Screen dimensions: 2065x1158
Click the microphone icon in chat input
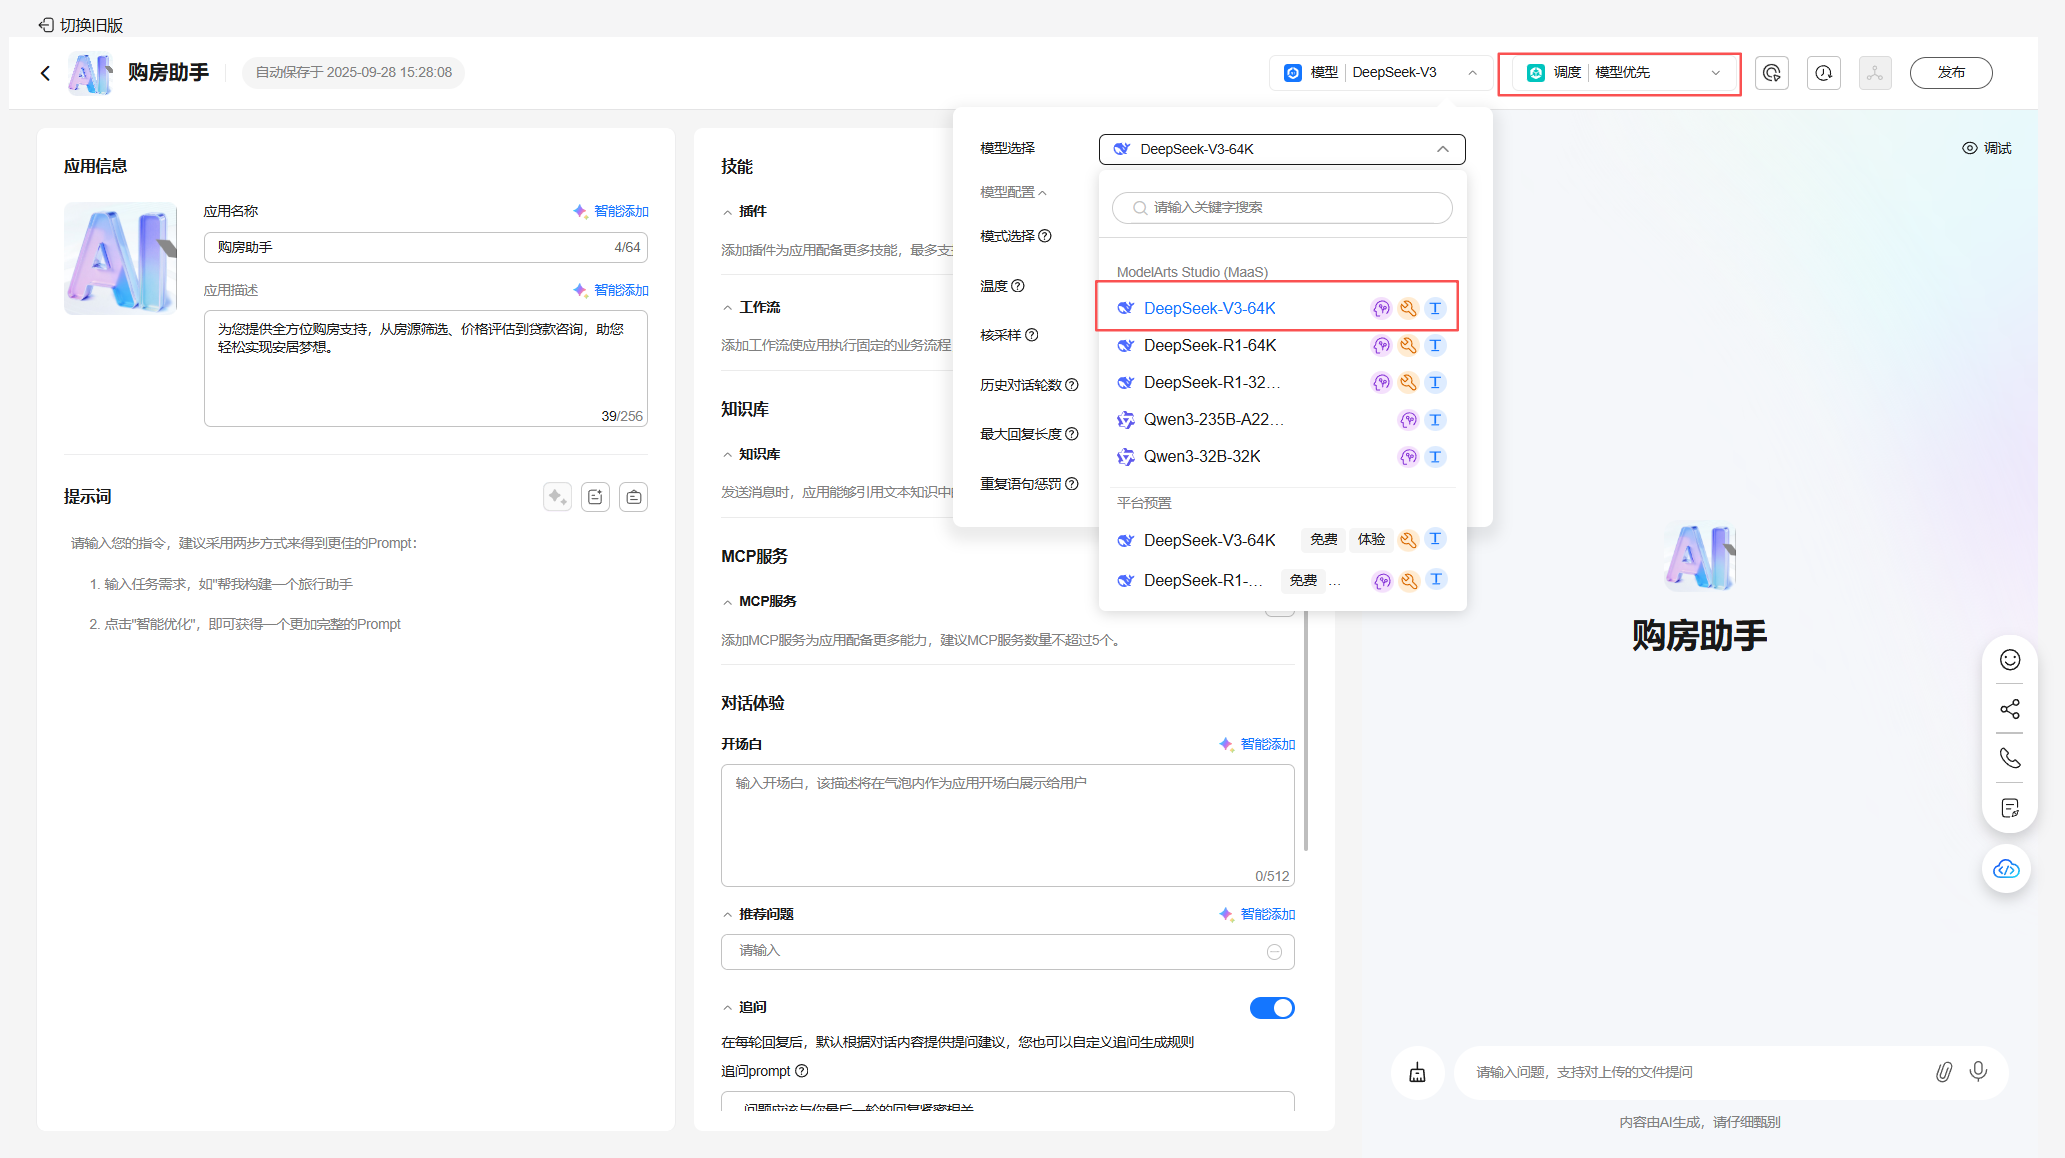pos(1978,1072)
